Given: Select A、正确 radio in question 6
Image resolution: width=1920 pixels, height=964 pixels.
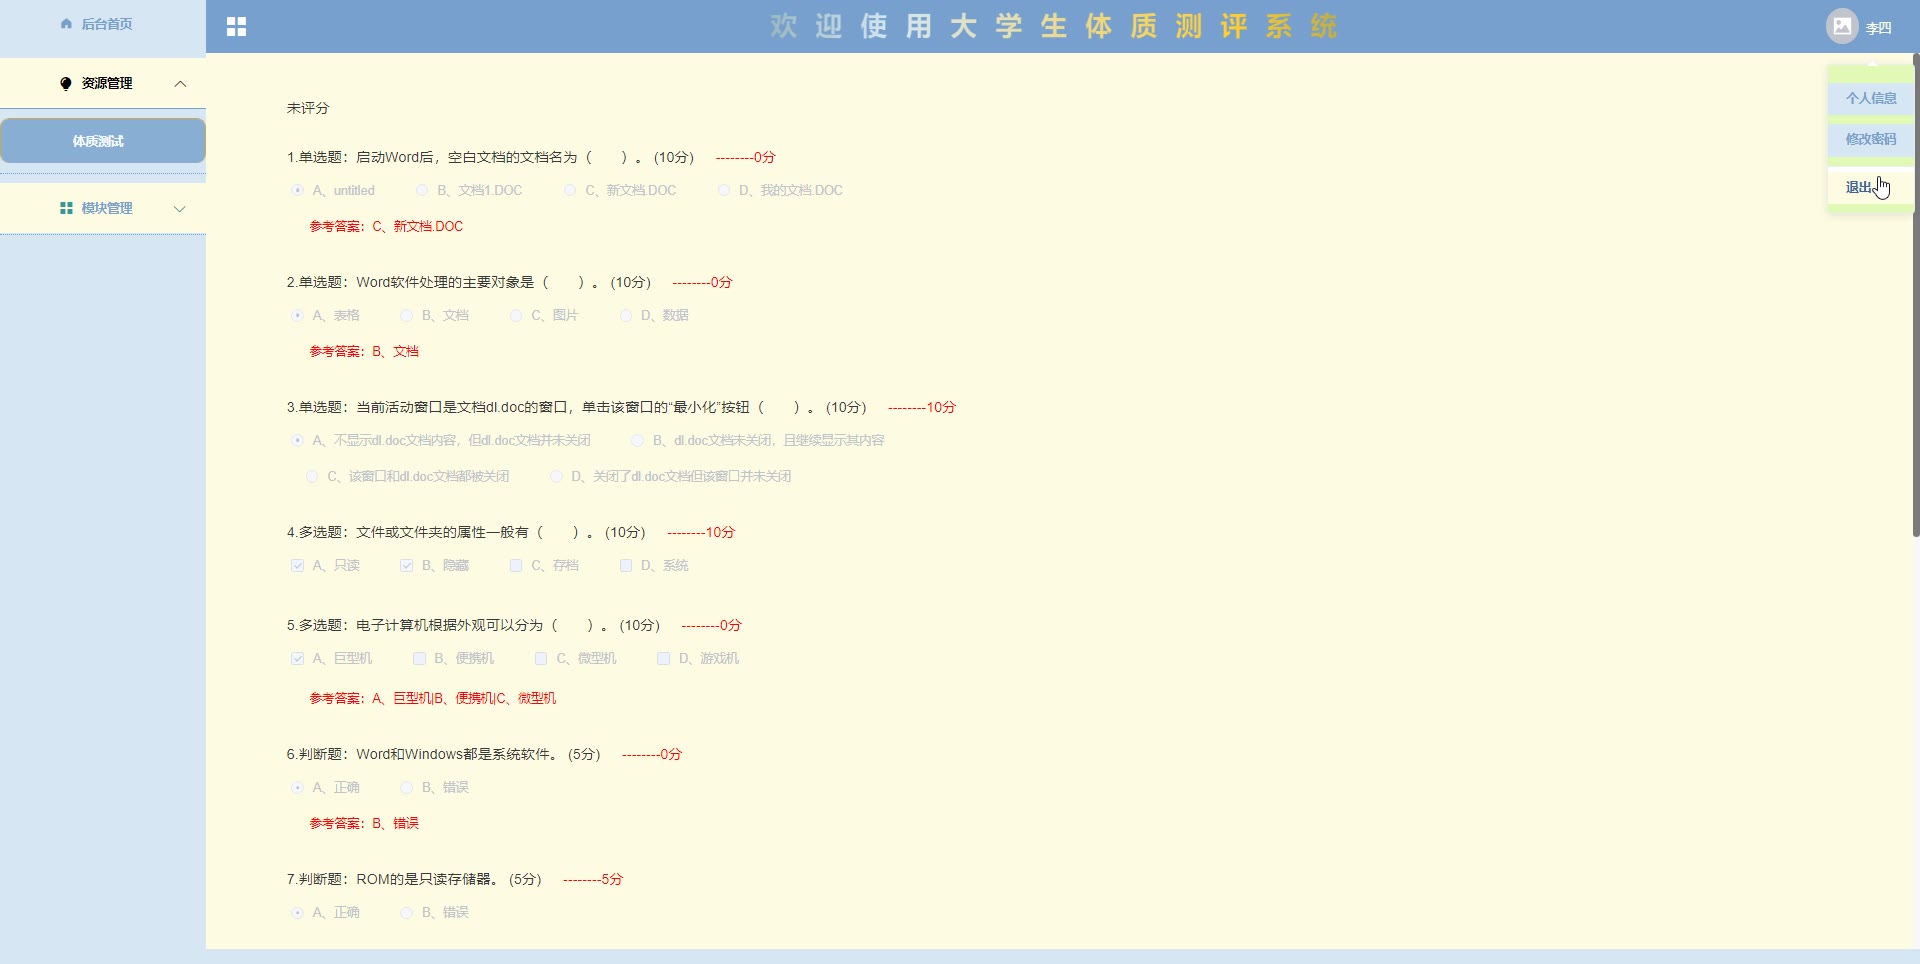Looking at the screenshot, I should point(297,787).
